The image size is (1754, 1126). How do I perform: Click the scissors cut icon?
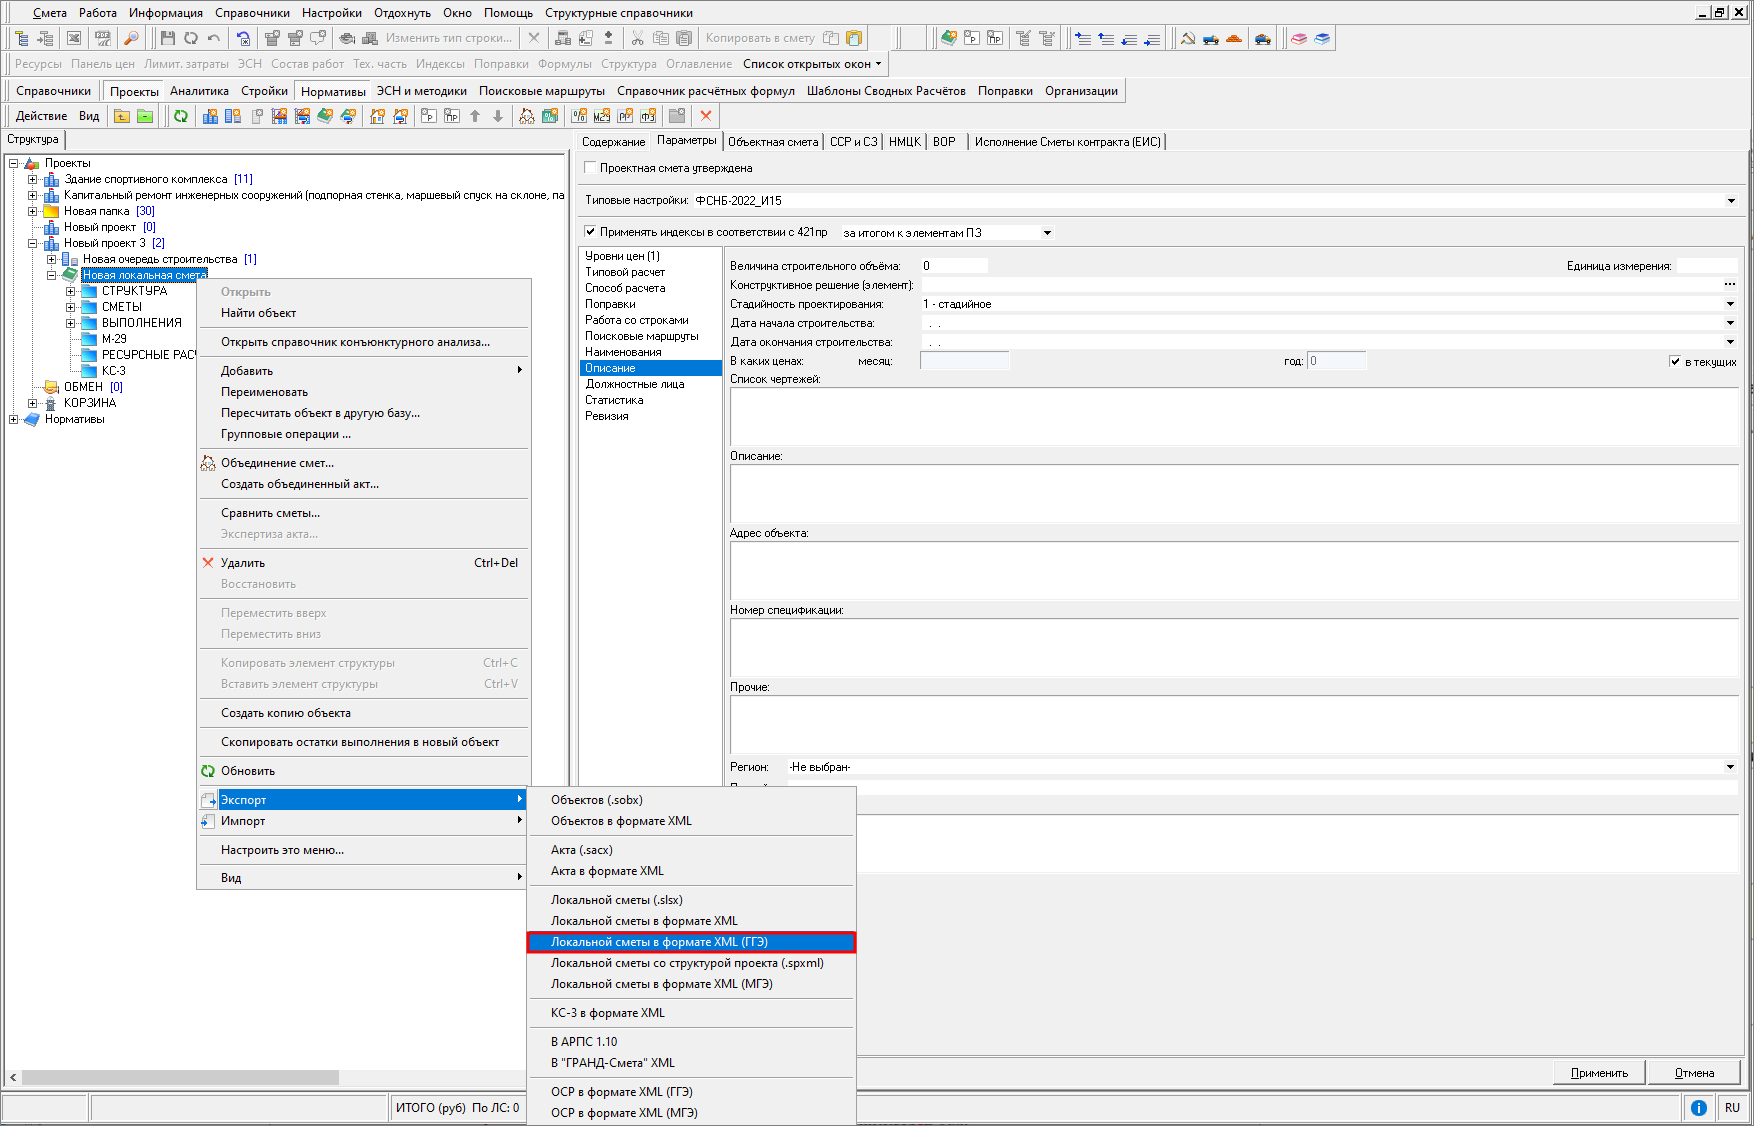tap(638, 38)
